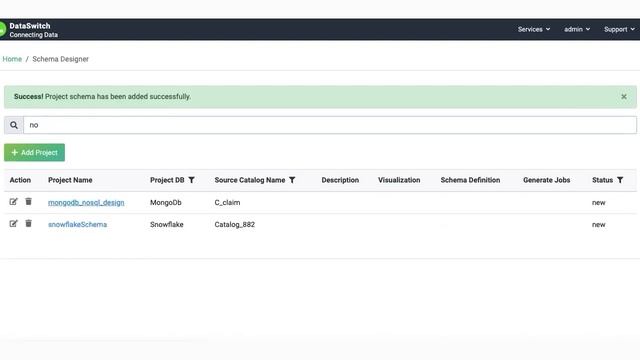Click the Action column header
Screen dimensions: 640x360
(20, 180)
